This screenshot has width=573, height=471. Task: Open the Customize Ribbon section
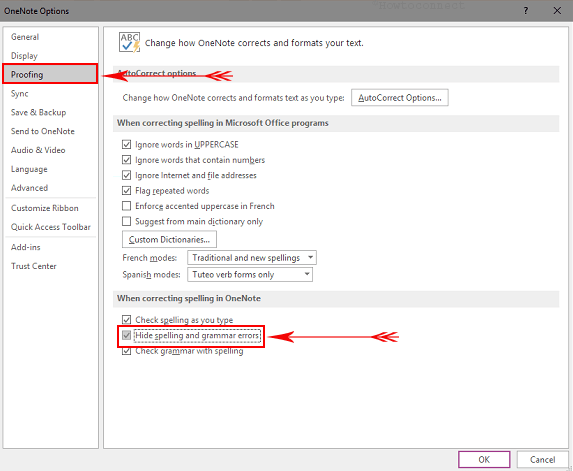click(x=45, y=208)
